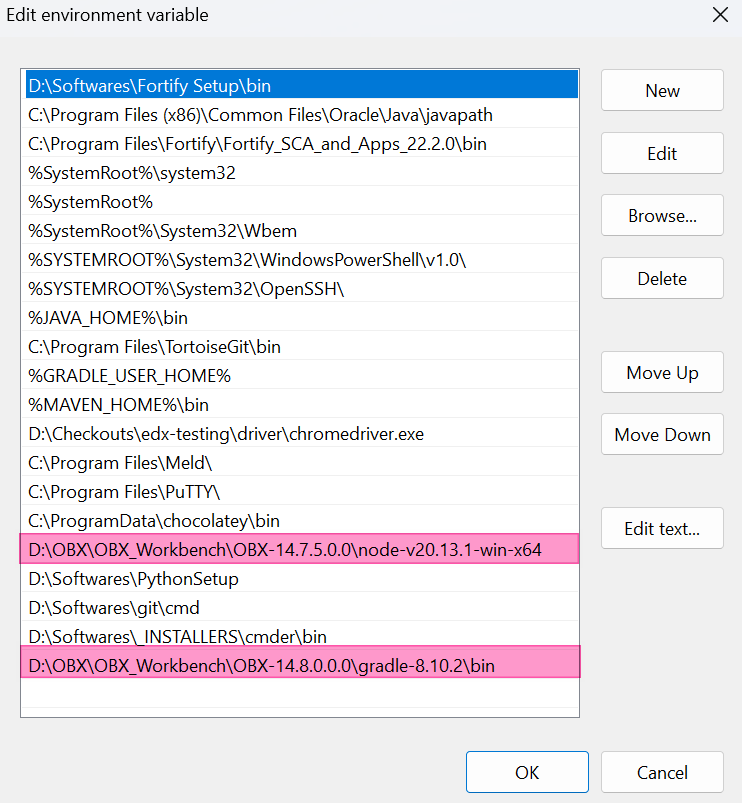Screen dimensions: 742x803
Task: Confirm with the OK button
Action: click(527, 772)
